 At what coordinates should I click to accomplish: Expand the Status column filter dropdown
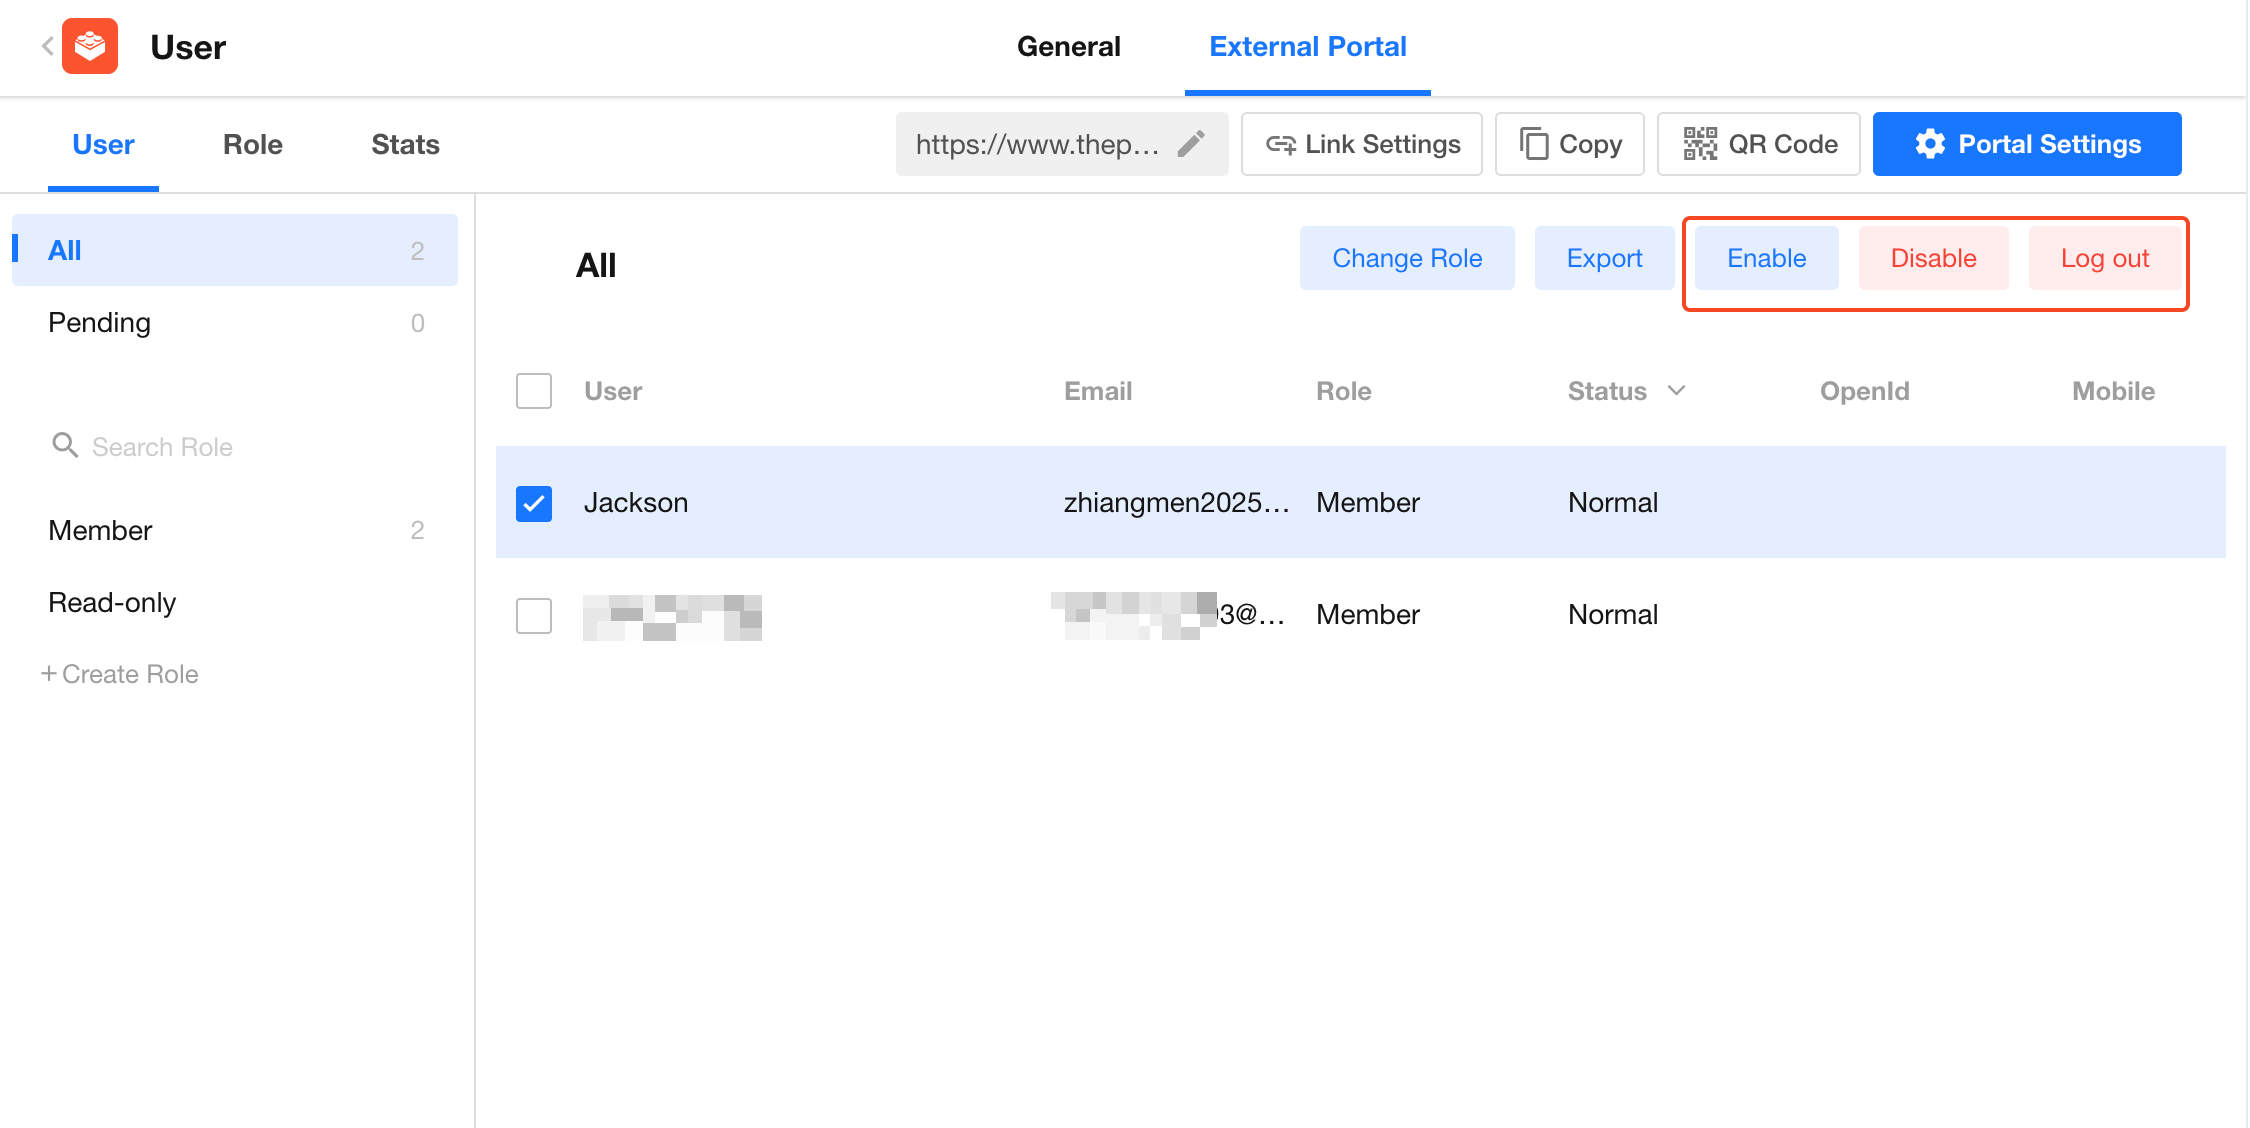[1677, 390]
